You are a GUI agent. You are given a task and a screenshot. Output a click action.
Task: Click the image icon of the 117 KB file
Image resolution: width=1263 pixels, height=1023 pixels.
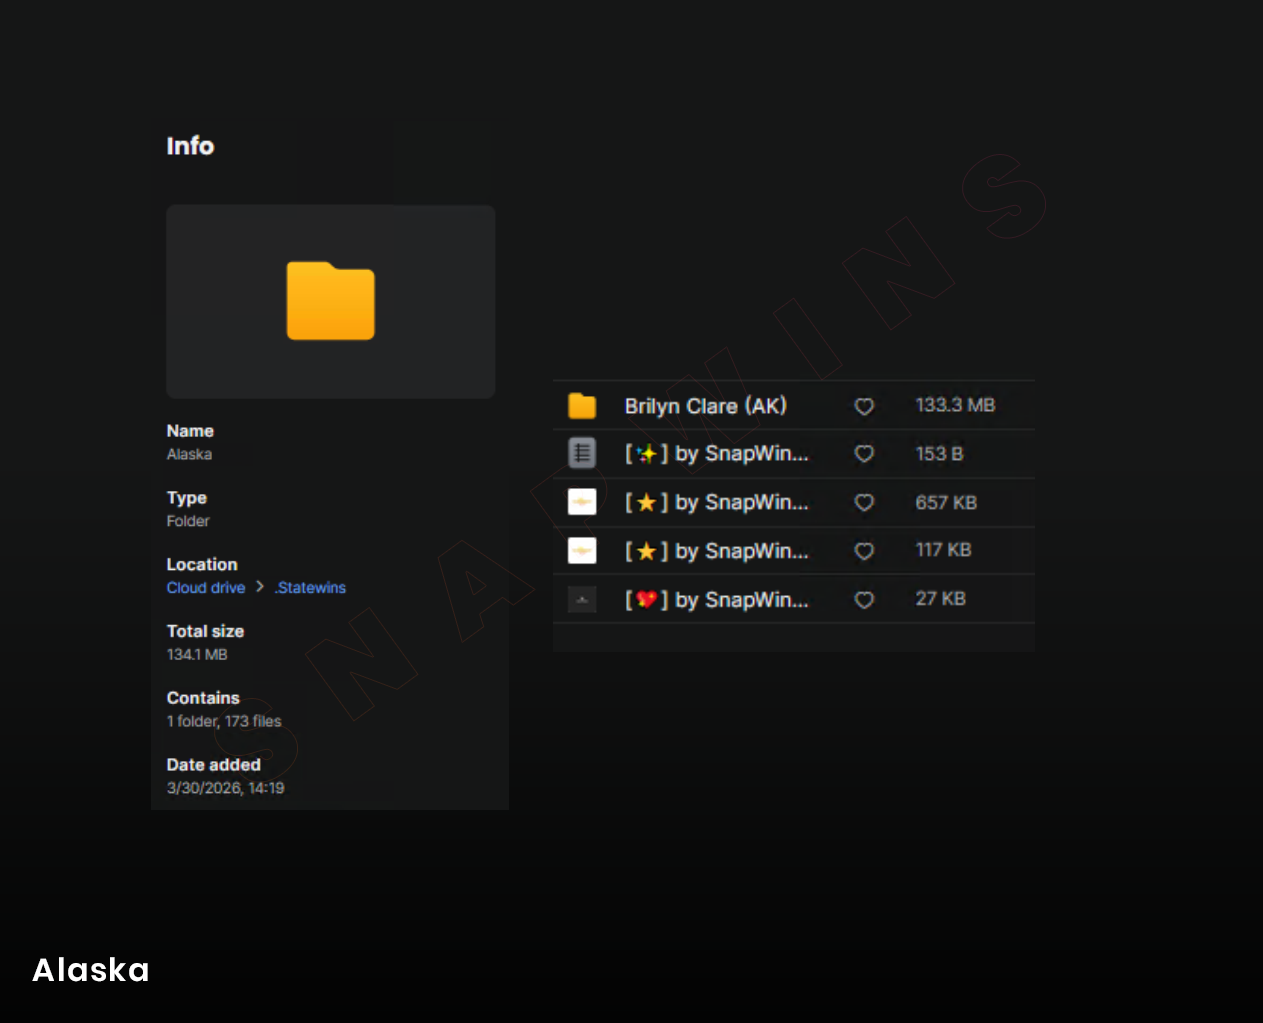click(582, 551)
